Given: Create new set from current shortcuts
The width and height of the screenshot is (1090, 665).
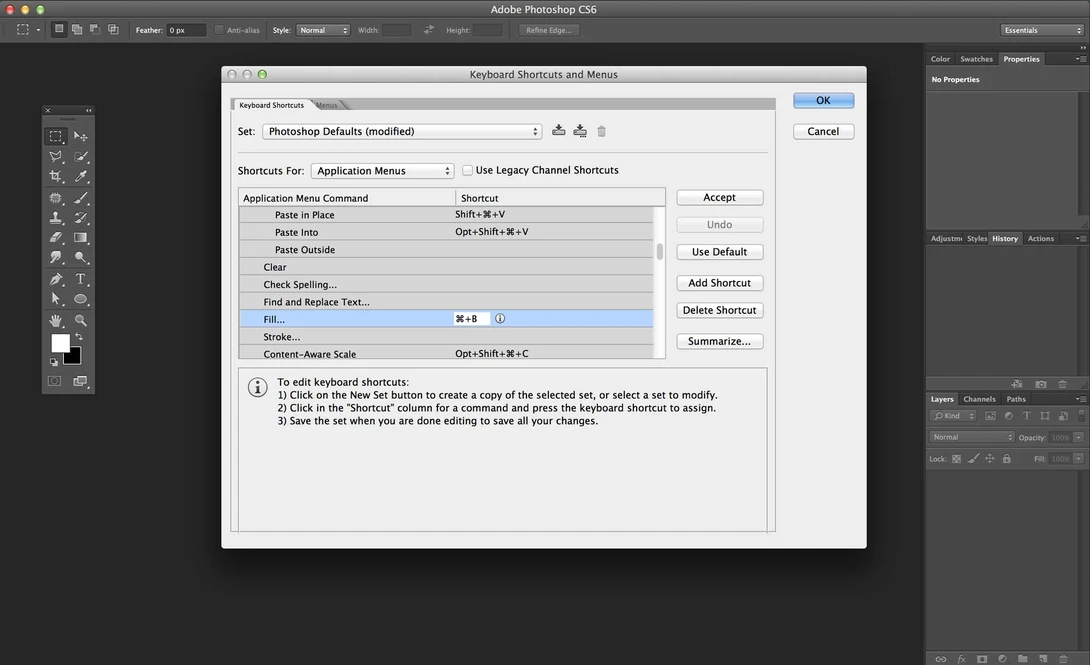Looking at the screenshot, I should 580,131.
